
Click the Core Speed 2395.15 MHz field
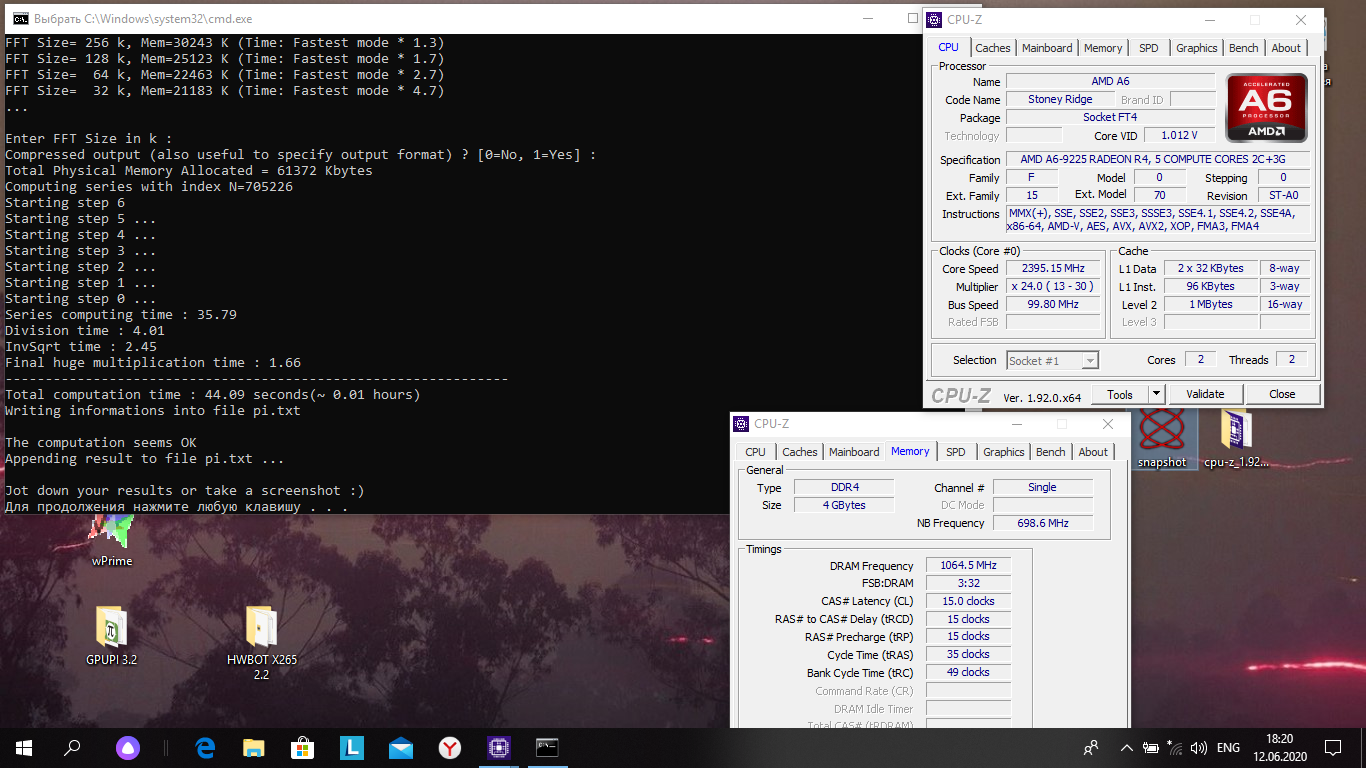pos(1053,269)
